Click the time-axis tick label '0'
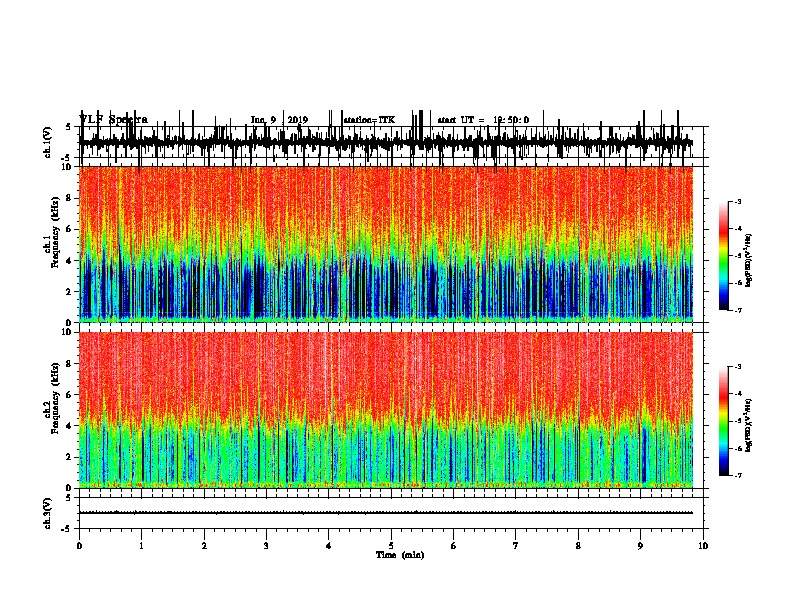Image resolution: width=792 pixels, height=612 pixels. (x=79, y=546)
